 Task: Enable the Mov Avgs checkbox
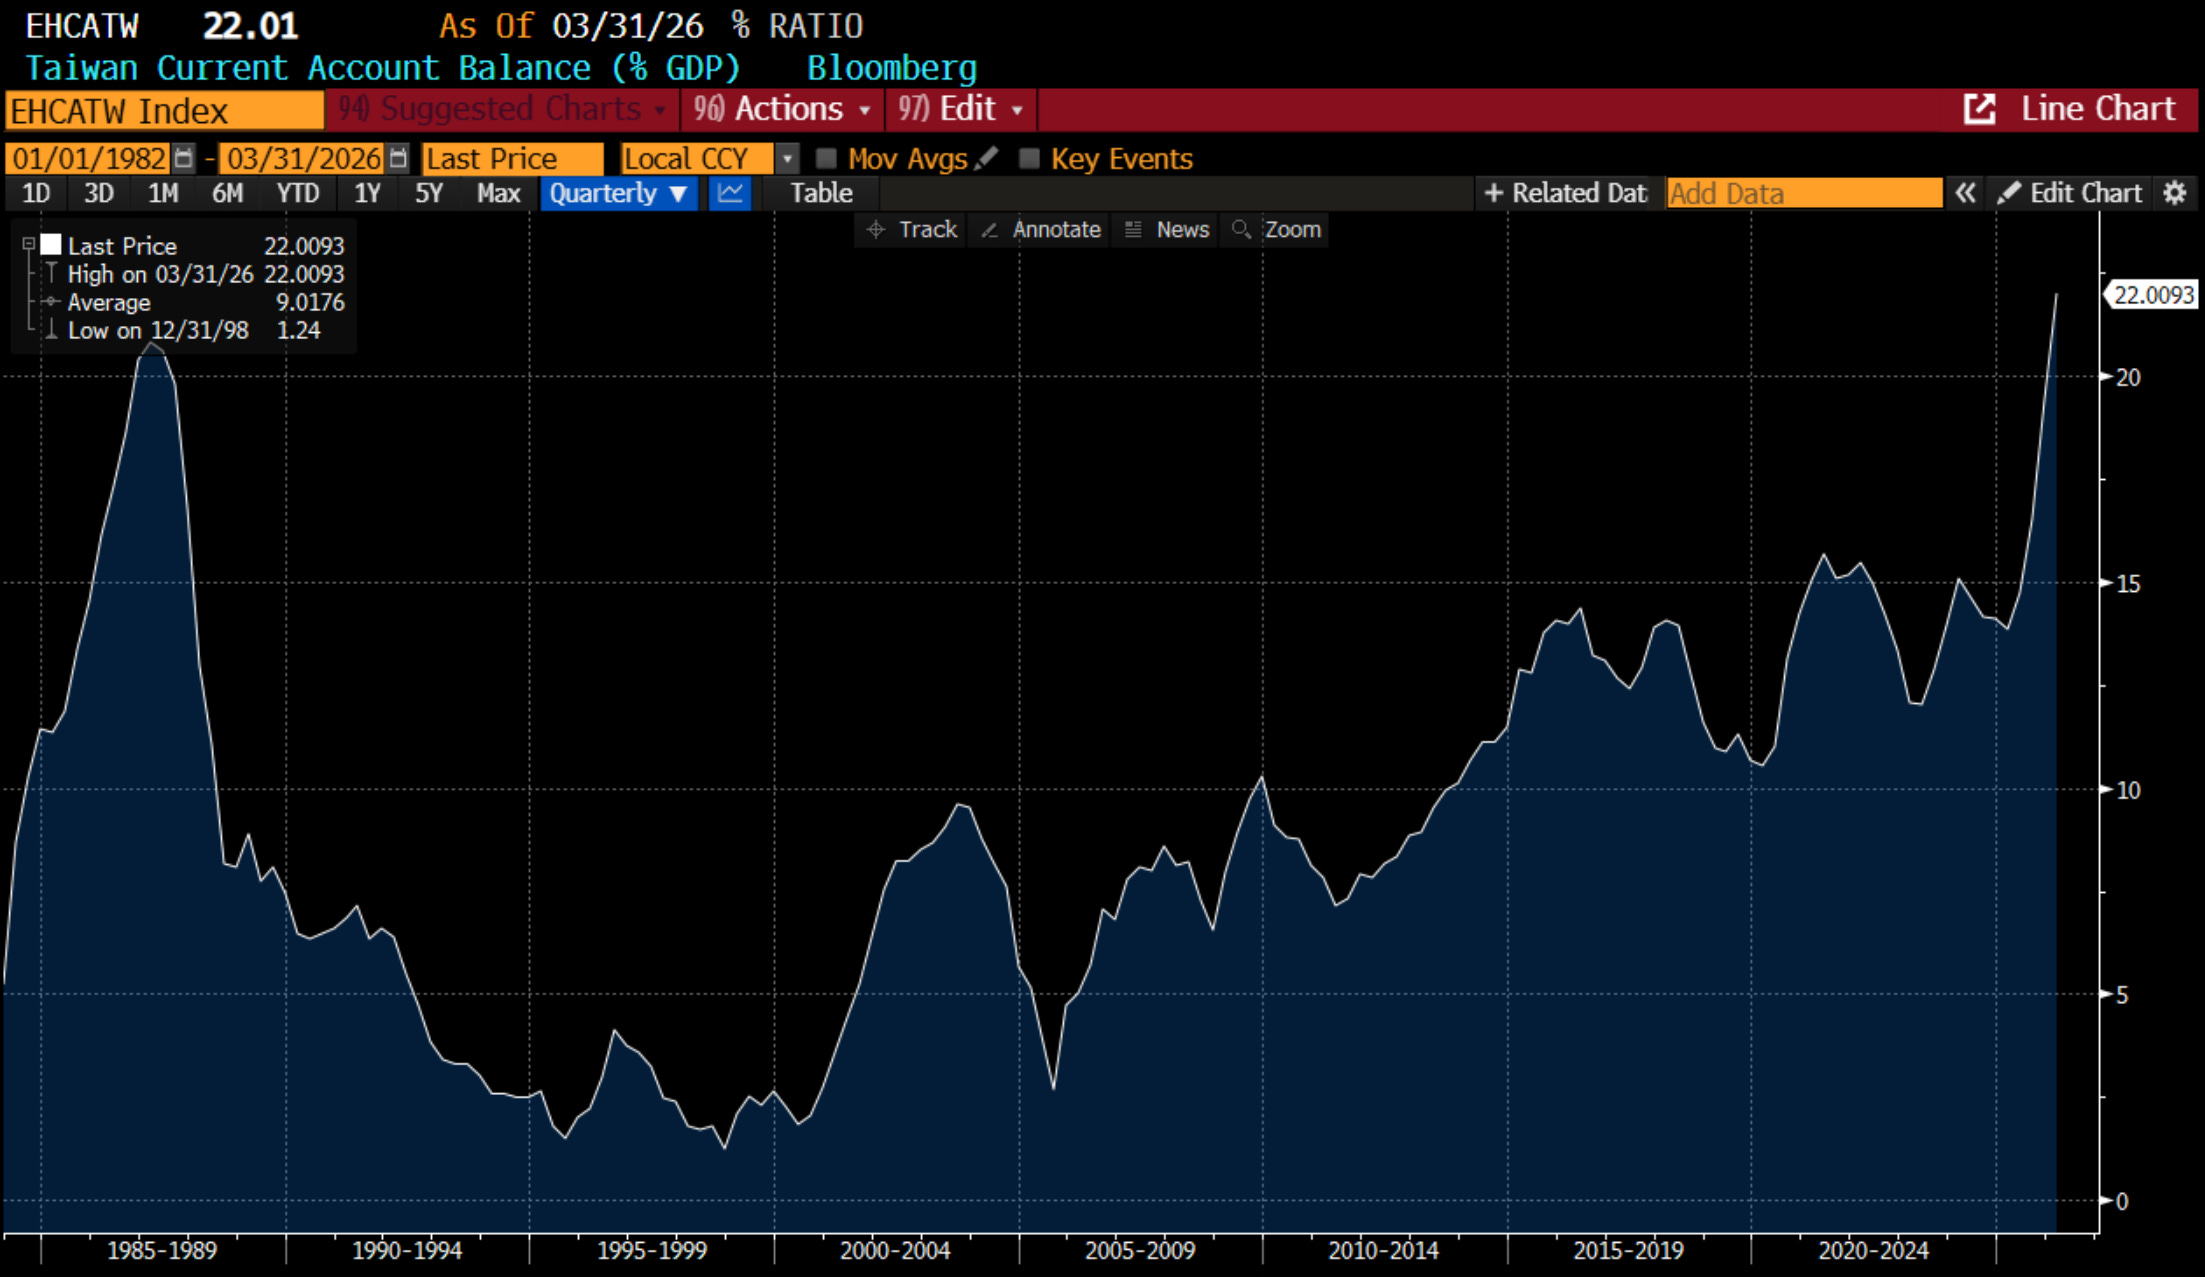tap(826, 158)
